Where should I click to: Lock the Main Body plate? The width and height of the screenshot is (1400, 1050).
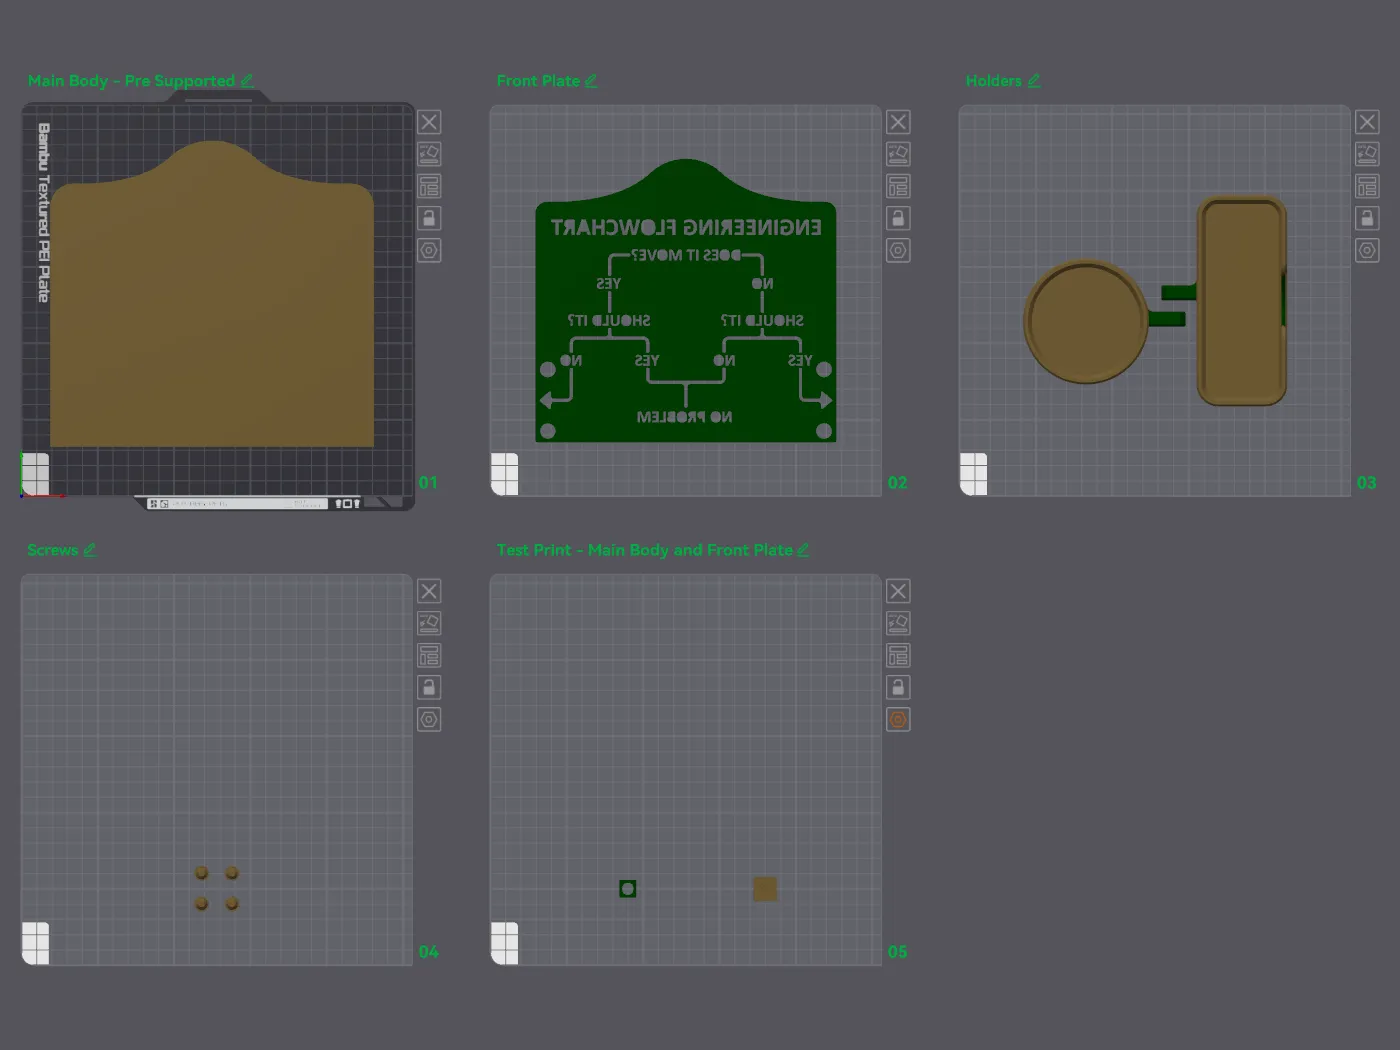click(x=429, y=218)
